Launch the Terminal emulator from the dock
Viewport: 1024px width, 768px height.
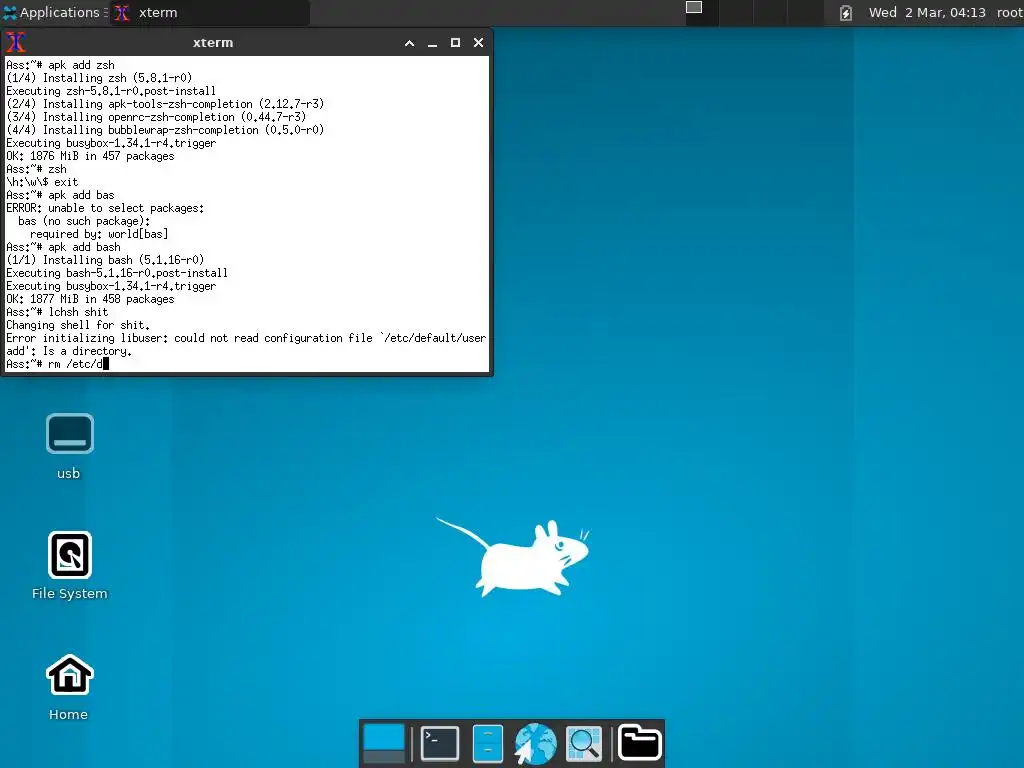tap(440, 743)
